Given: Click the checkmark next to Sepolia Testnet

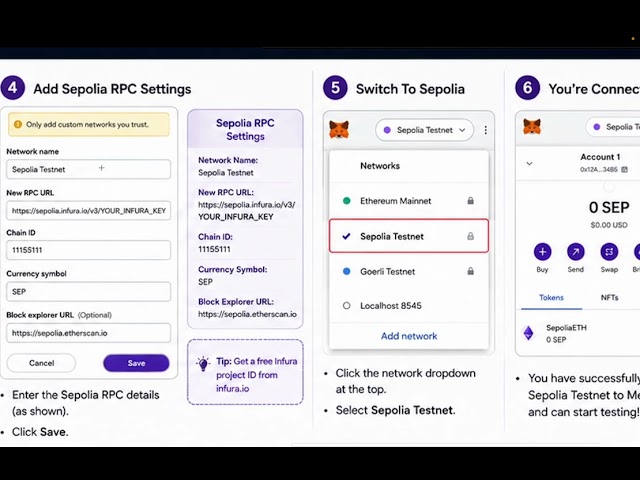Looking at the screenshot, I should 346,236.
